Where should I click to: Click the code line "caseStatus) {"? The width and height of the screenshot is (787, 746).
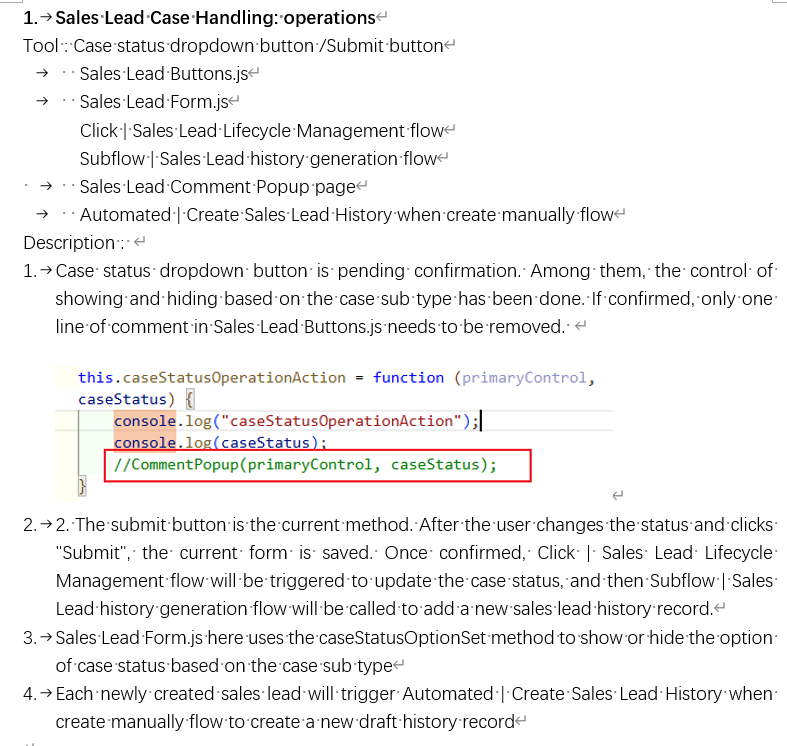(136, 399)
